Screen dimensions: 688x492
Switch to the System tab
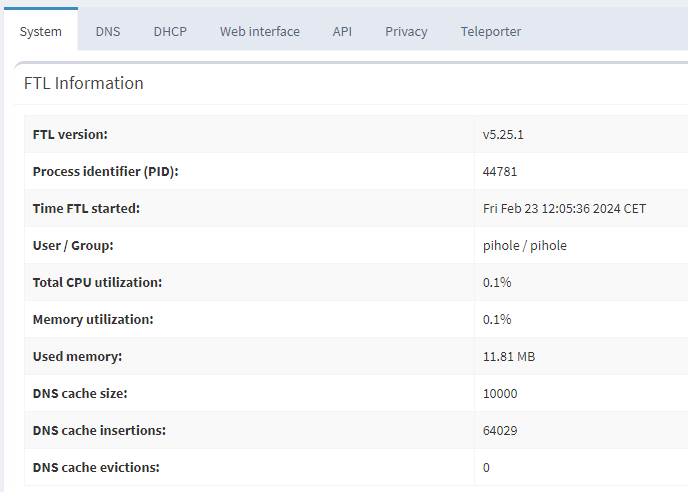pyautogui.click(x=41, y=31)
